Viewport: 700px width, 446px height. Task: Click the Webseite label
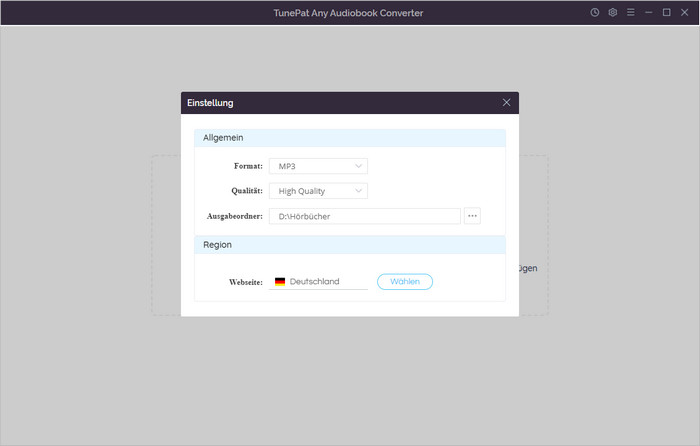246,282
